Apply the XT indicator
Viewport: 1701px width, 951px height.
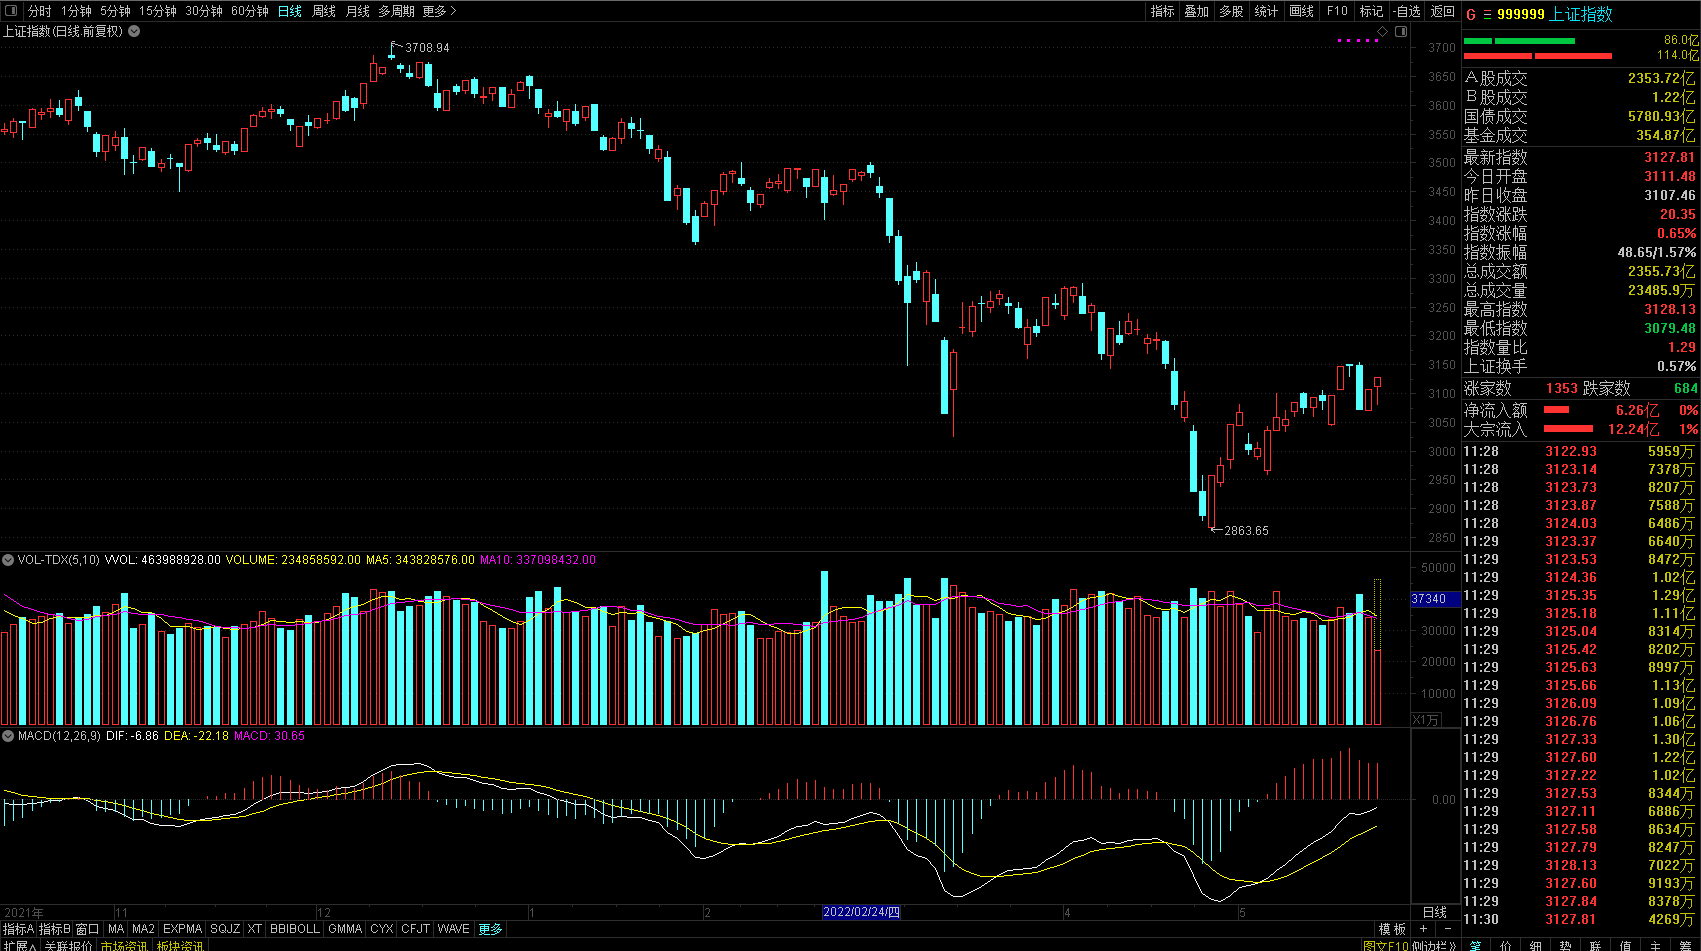coord(255,929)
